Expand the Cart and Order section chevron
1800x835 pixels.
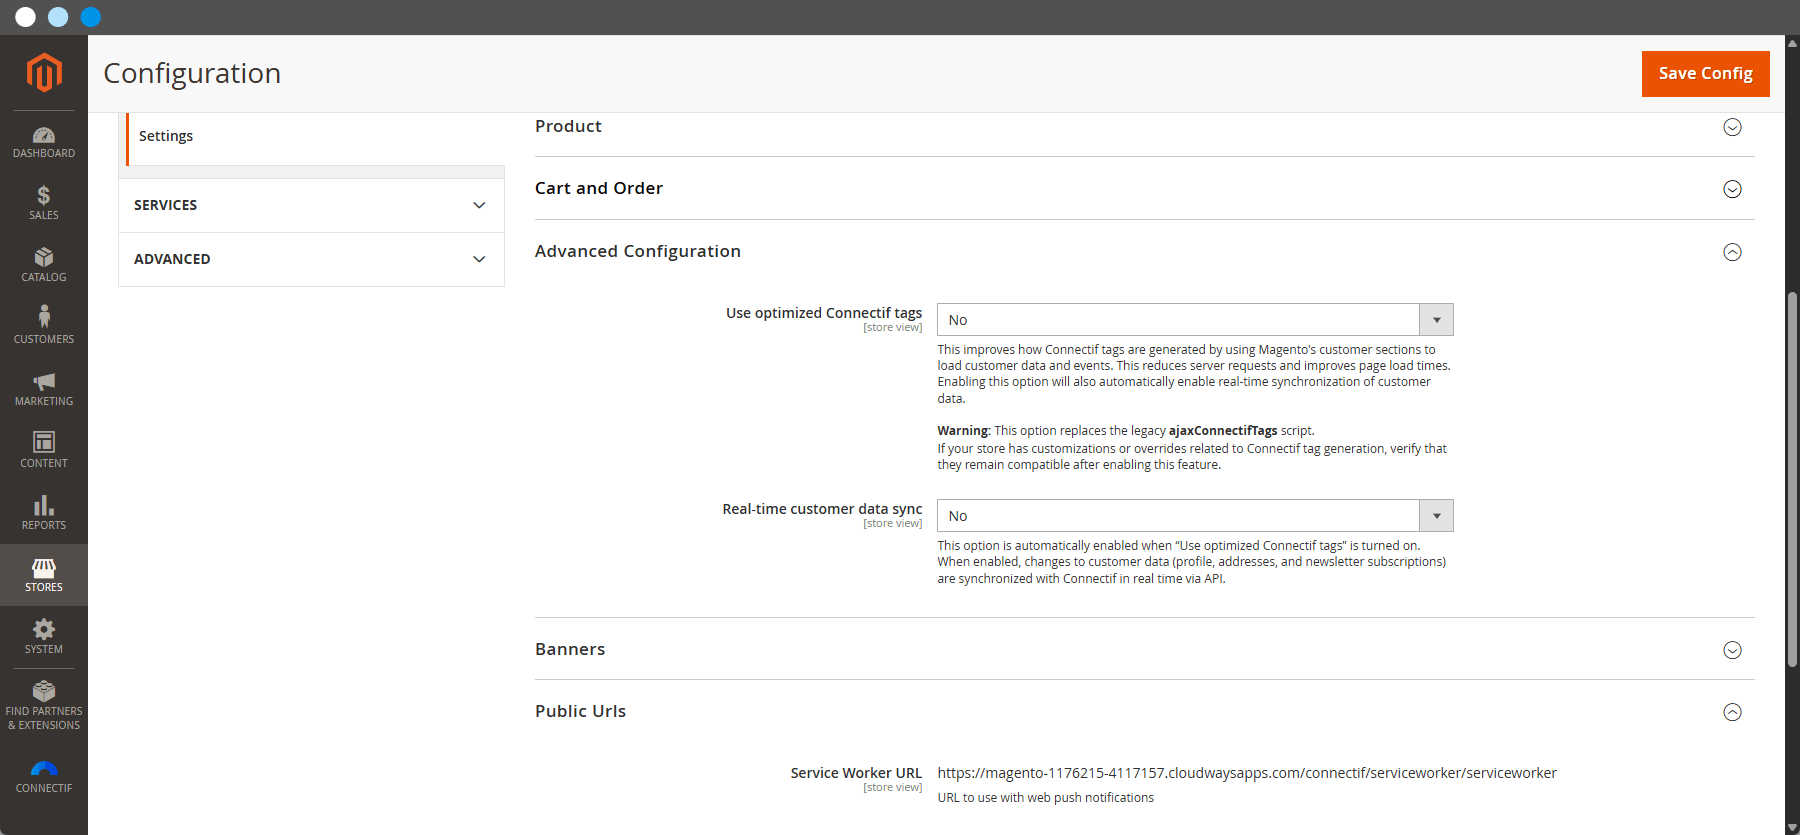point(1733,189)
